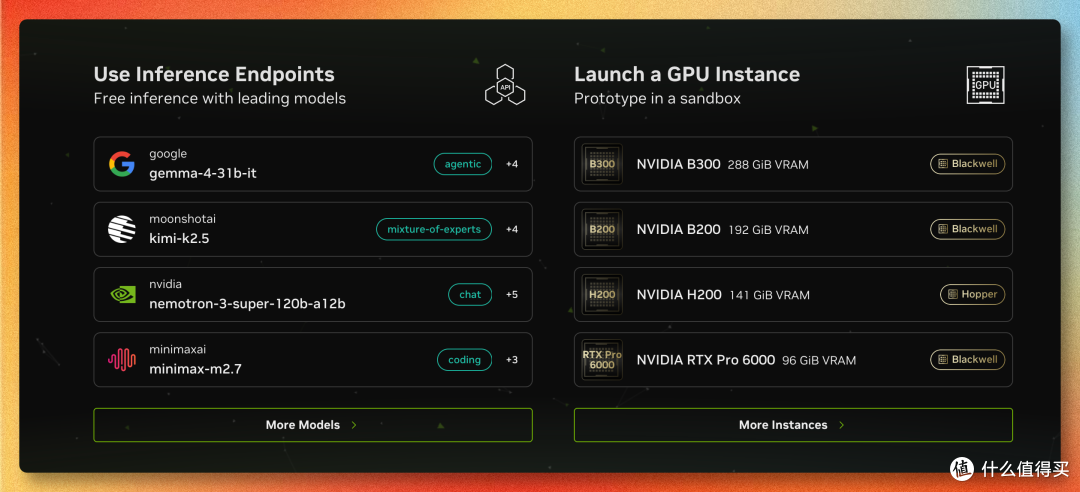
Task: Click the MiniMax waveform logo
Action: coord(122,360)
